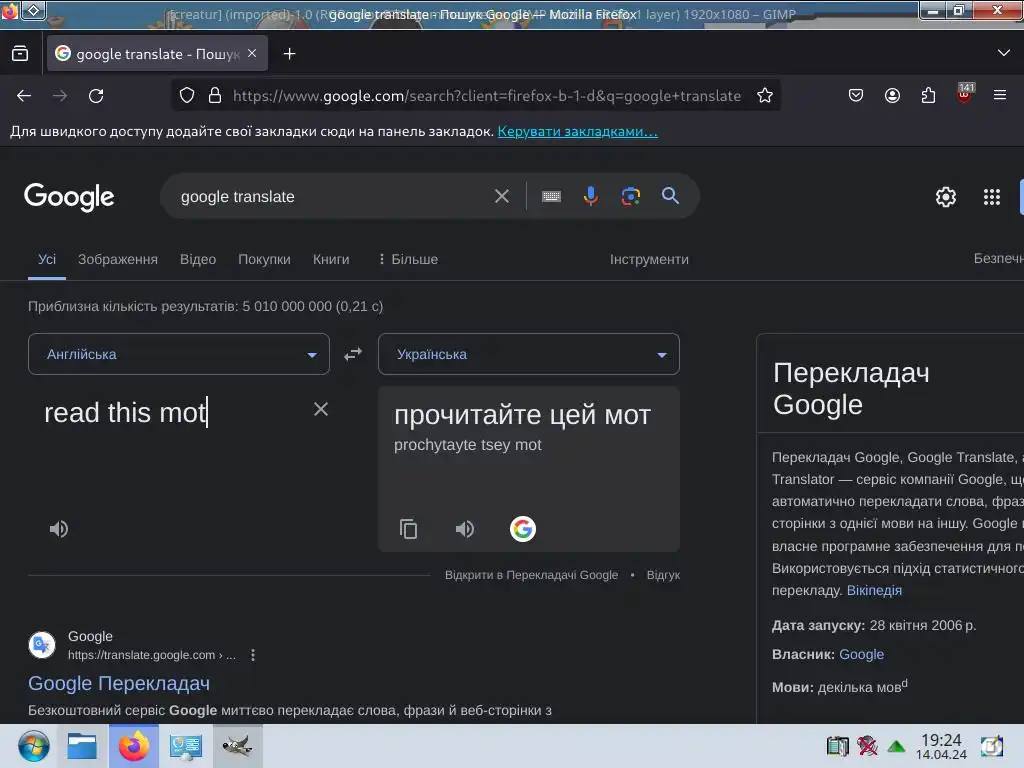The height and width of the screenshot is (768, 1024).
Task: Clear the source text 'read this mot'
Action: (x=321, y=409)
